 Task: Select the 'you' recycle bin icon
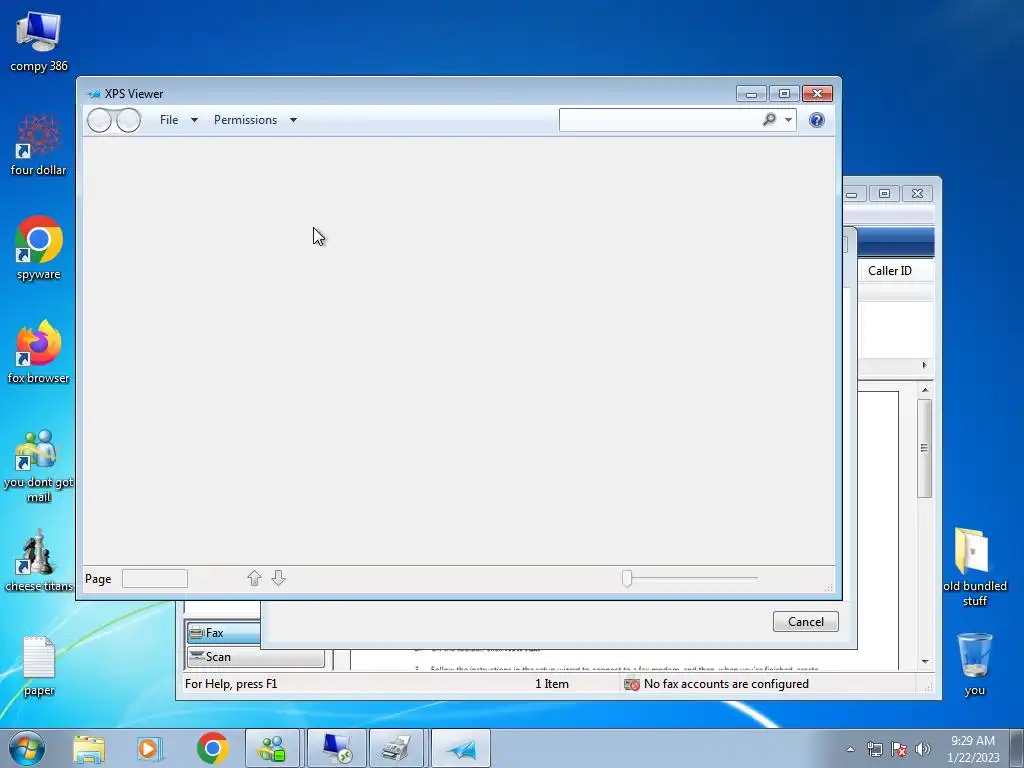click(x=974, y=664)
